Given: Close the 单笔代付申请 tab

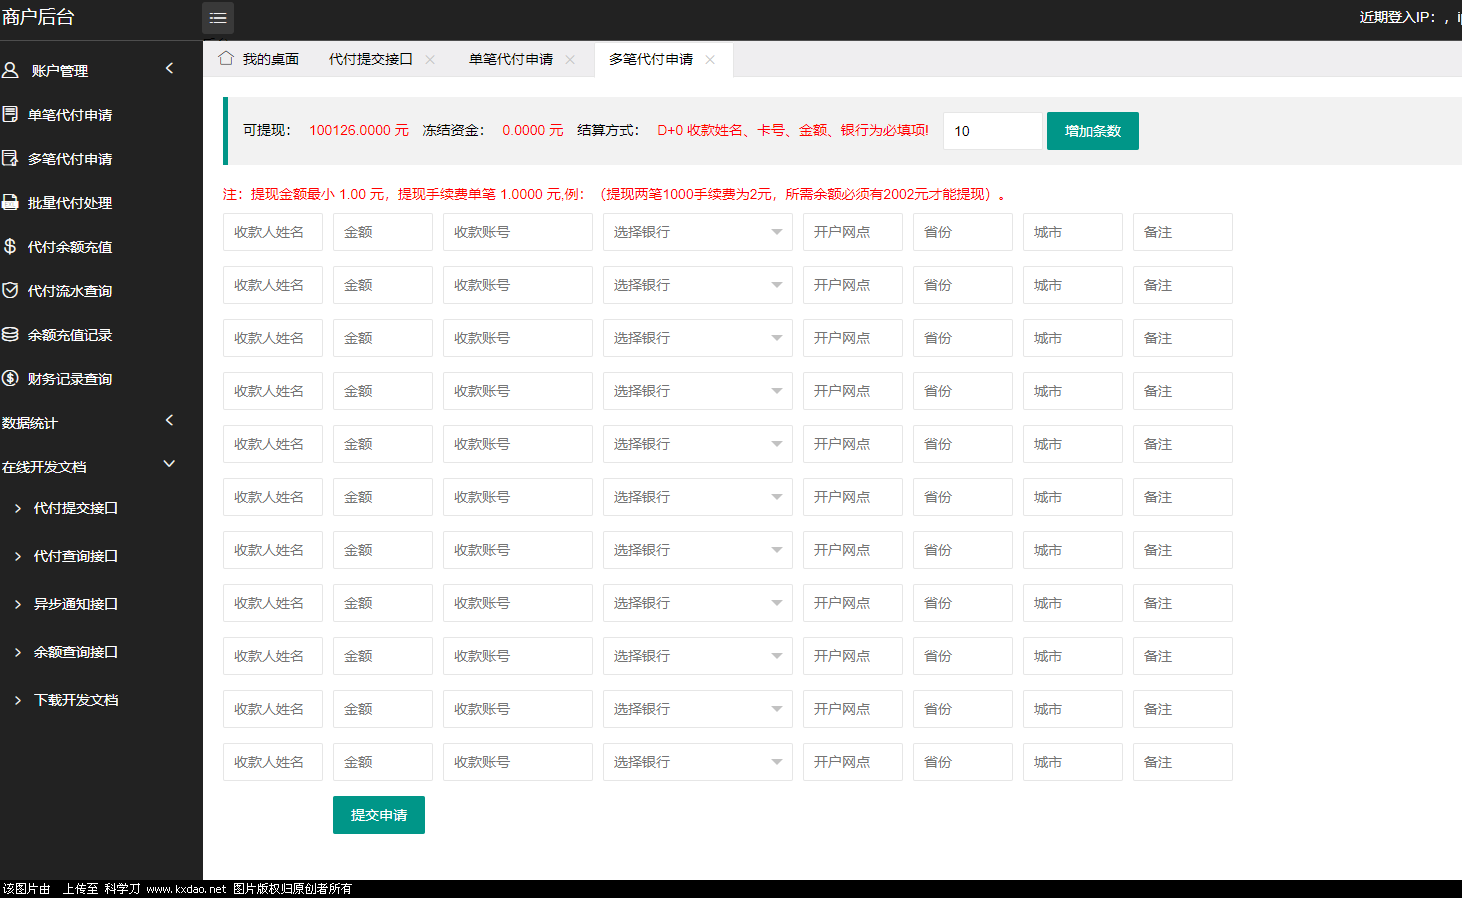Looking at the screenshot, I should pos(570,59).
